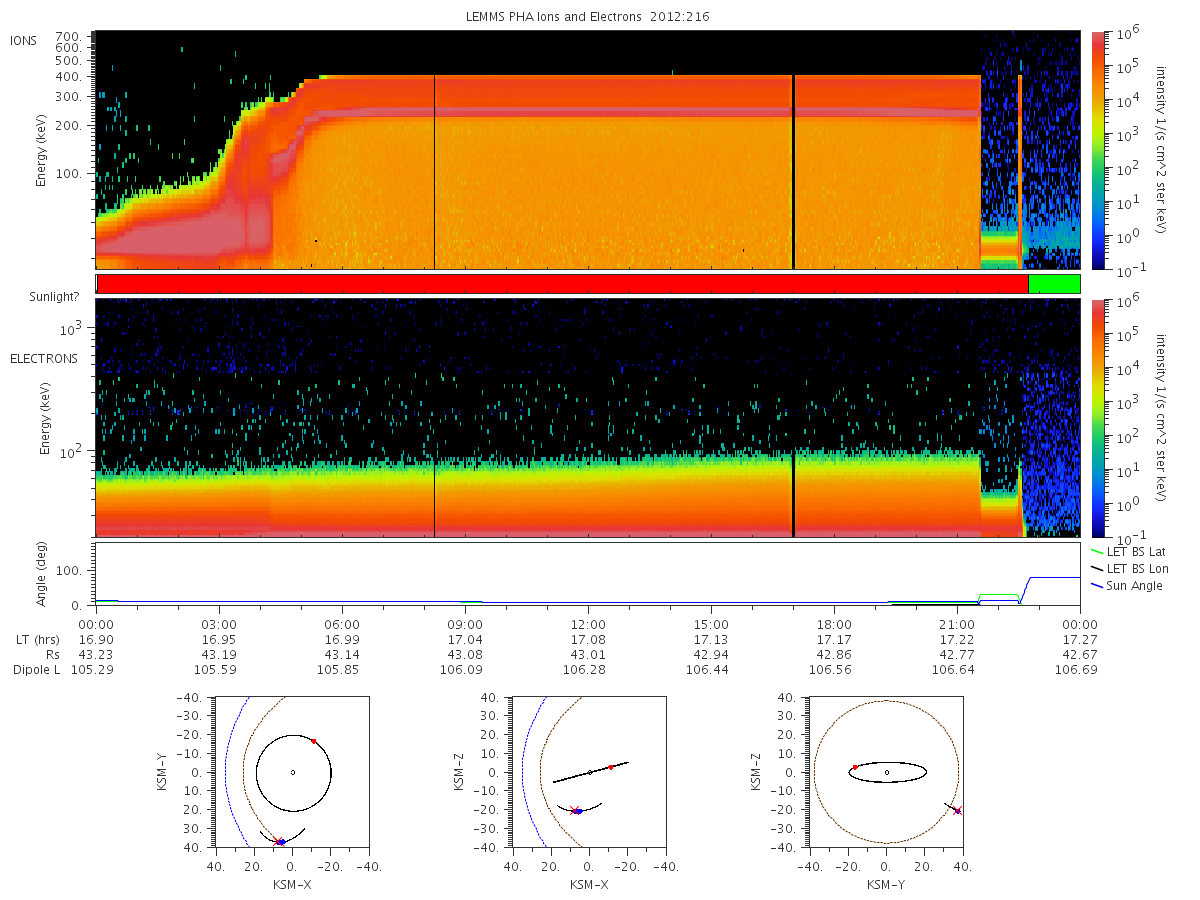The height and width of the screenshot is (900, 1200).
Task: Click the 21:00 time axis label
Action: [957, 623]
